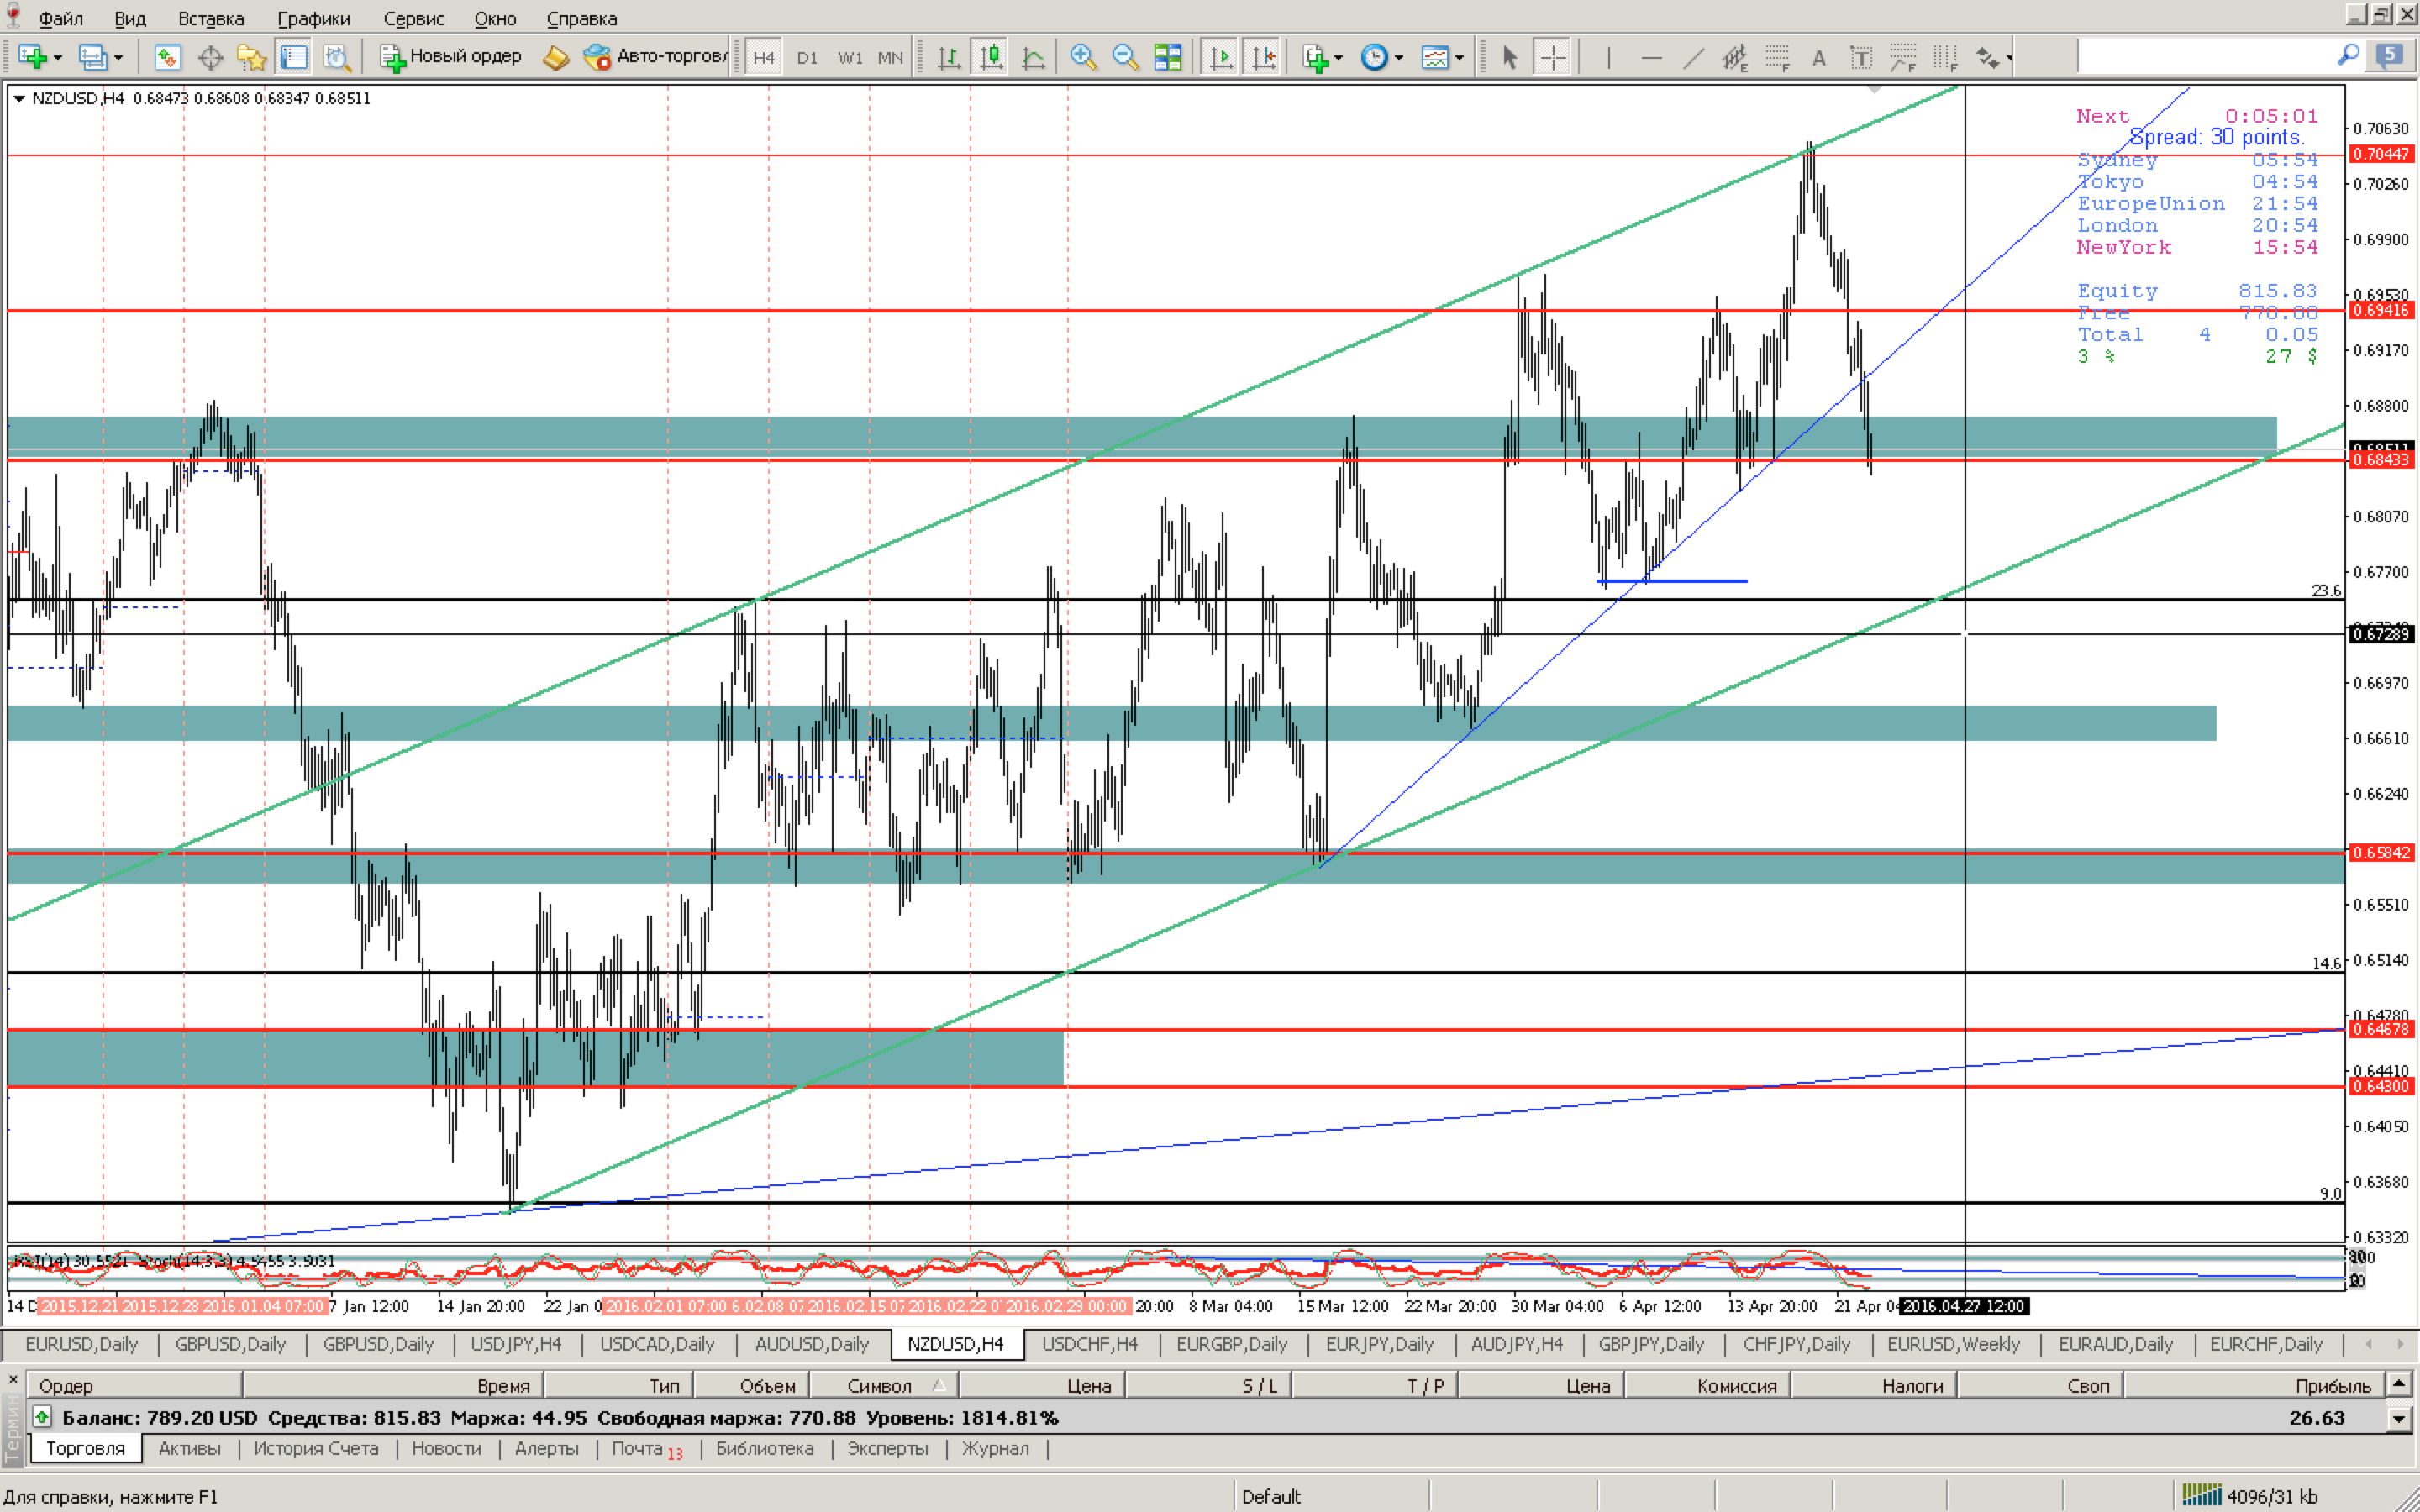Screen dimensions: 2420x1512
Task: Click the Новый ордер button
Action: click(451, 56)
